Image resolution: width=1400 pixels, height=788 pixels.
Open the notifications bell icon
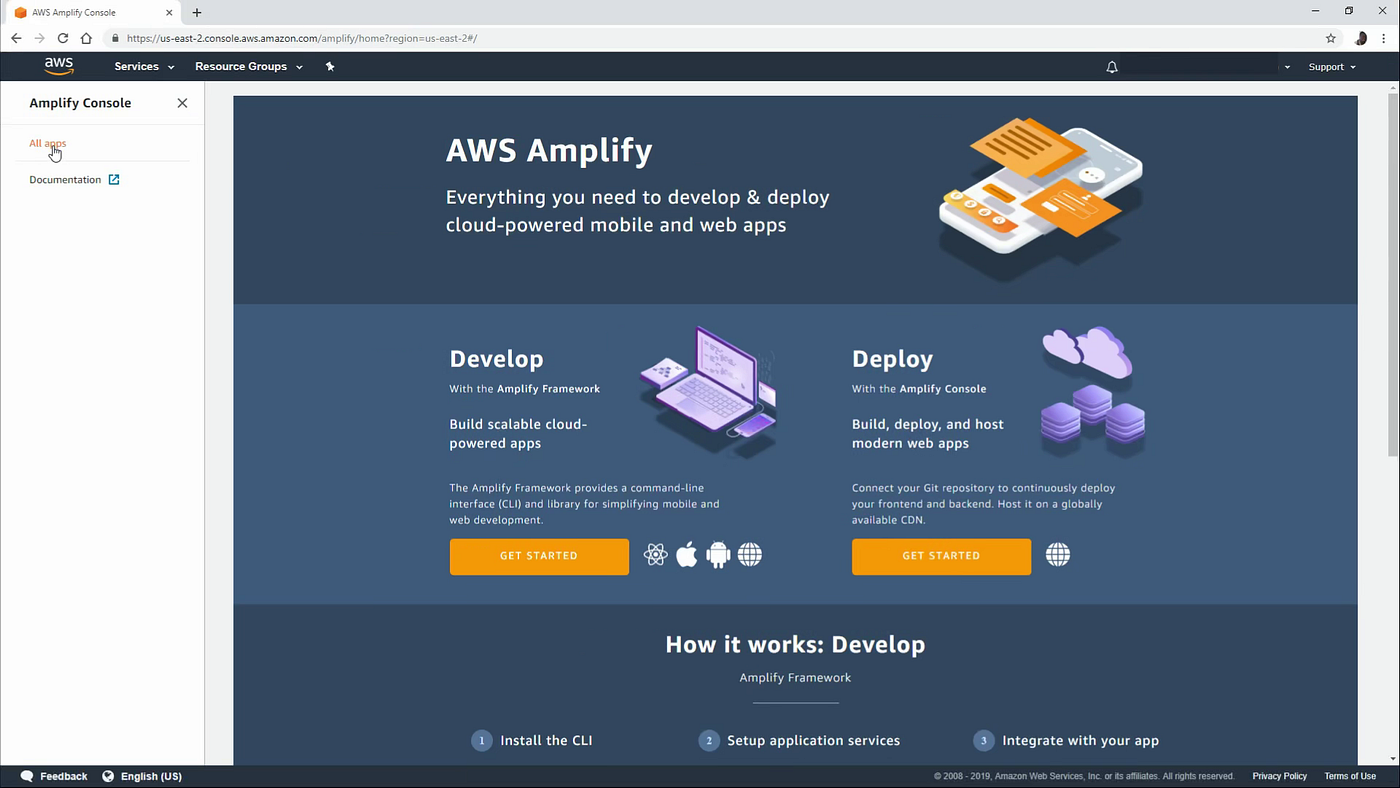coord(1111,66)
